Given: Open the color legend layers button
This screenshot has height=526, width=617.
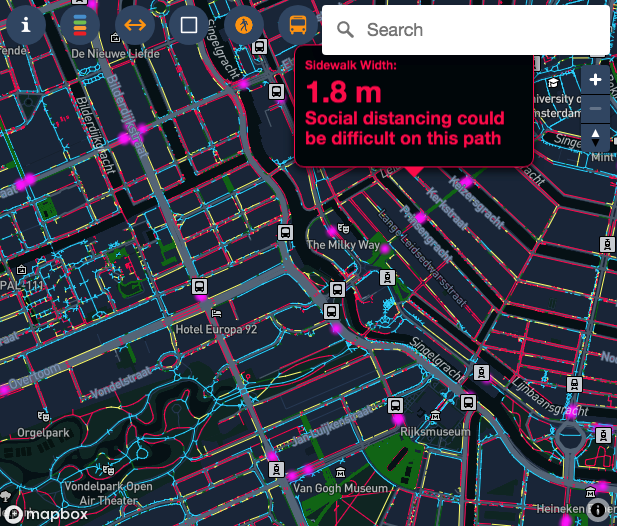Looking at the screenshot, I should 80,25.
